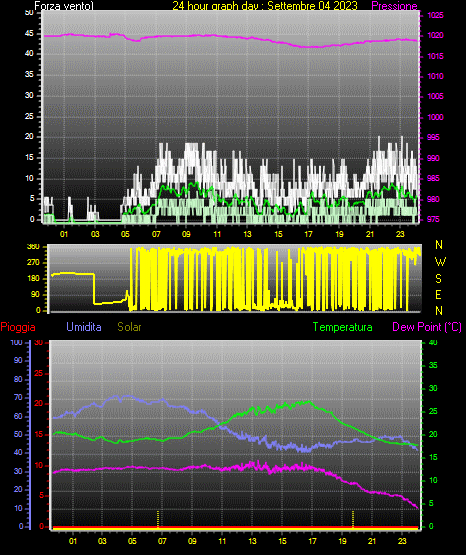The image size is (466, 555).
Task: Click the Dew Point (°C) label
Action: [x=427, y=327]
